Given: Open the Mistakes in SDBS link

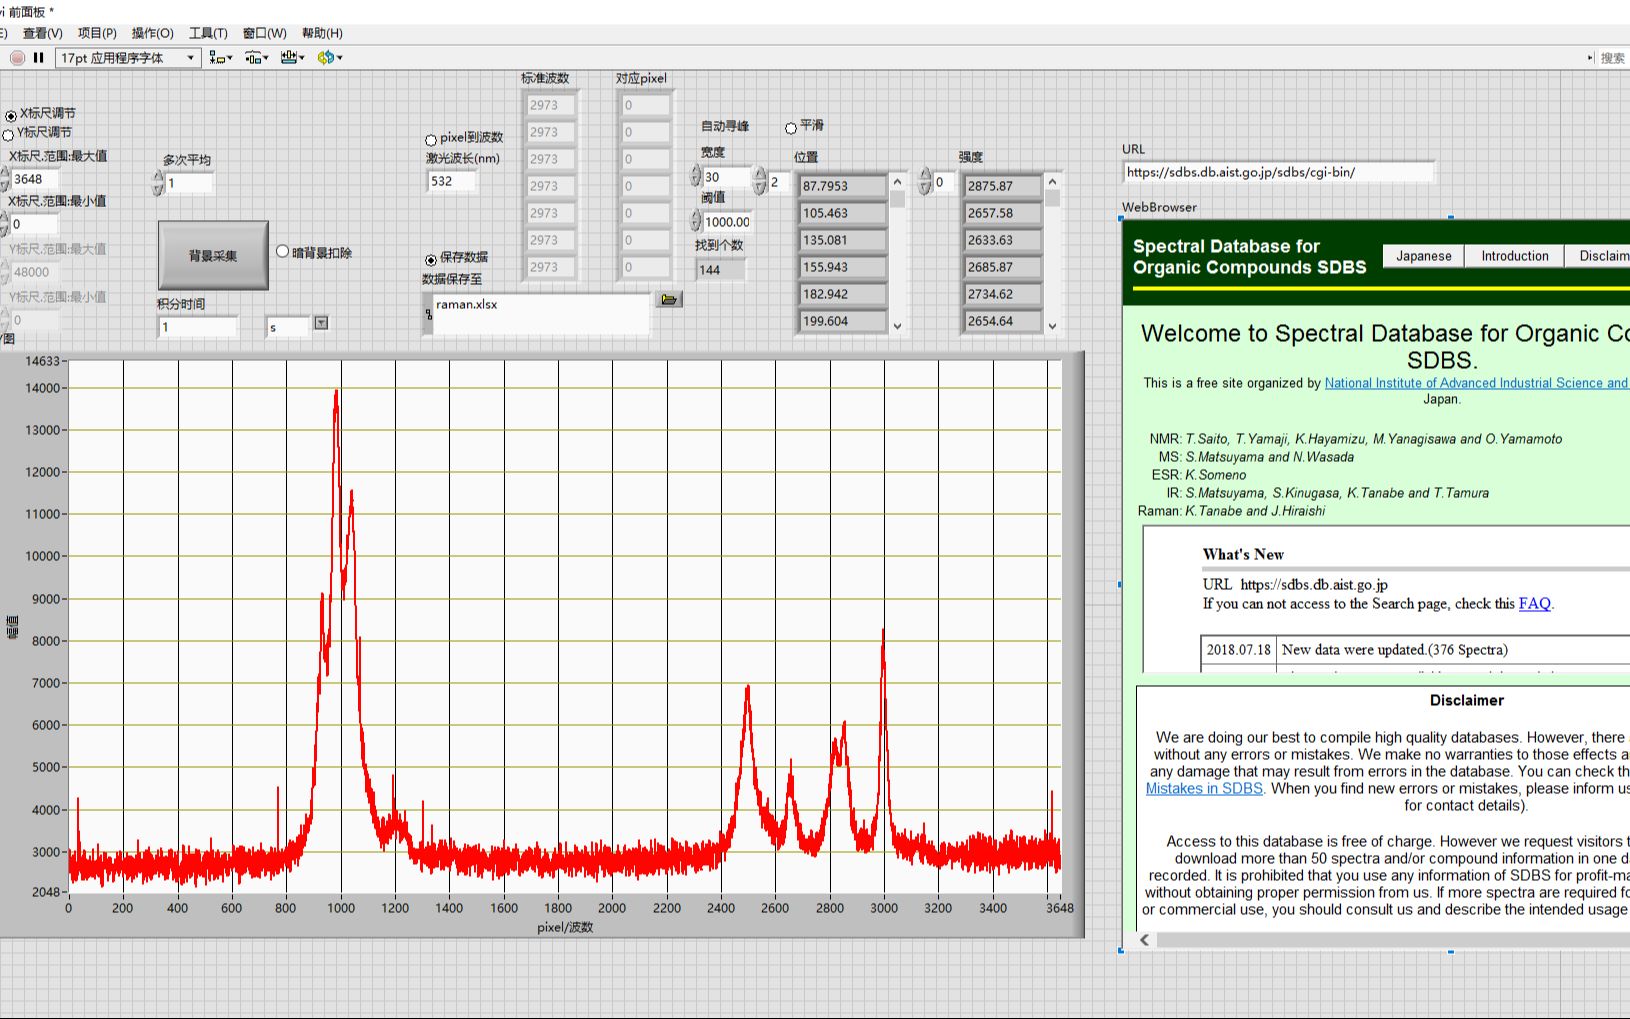Looking at the screenshot, I should (x=1204, y=788).
